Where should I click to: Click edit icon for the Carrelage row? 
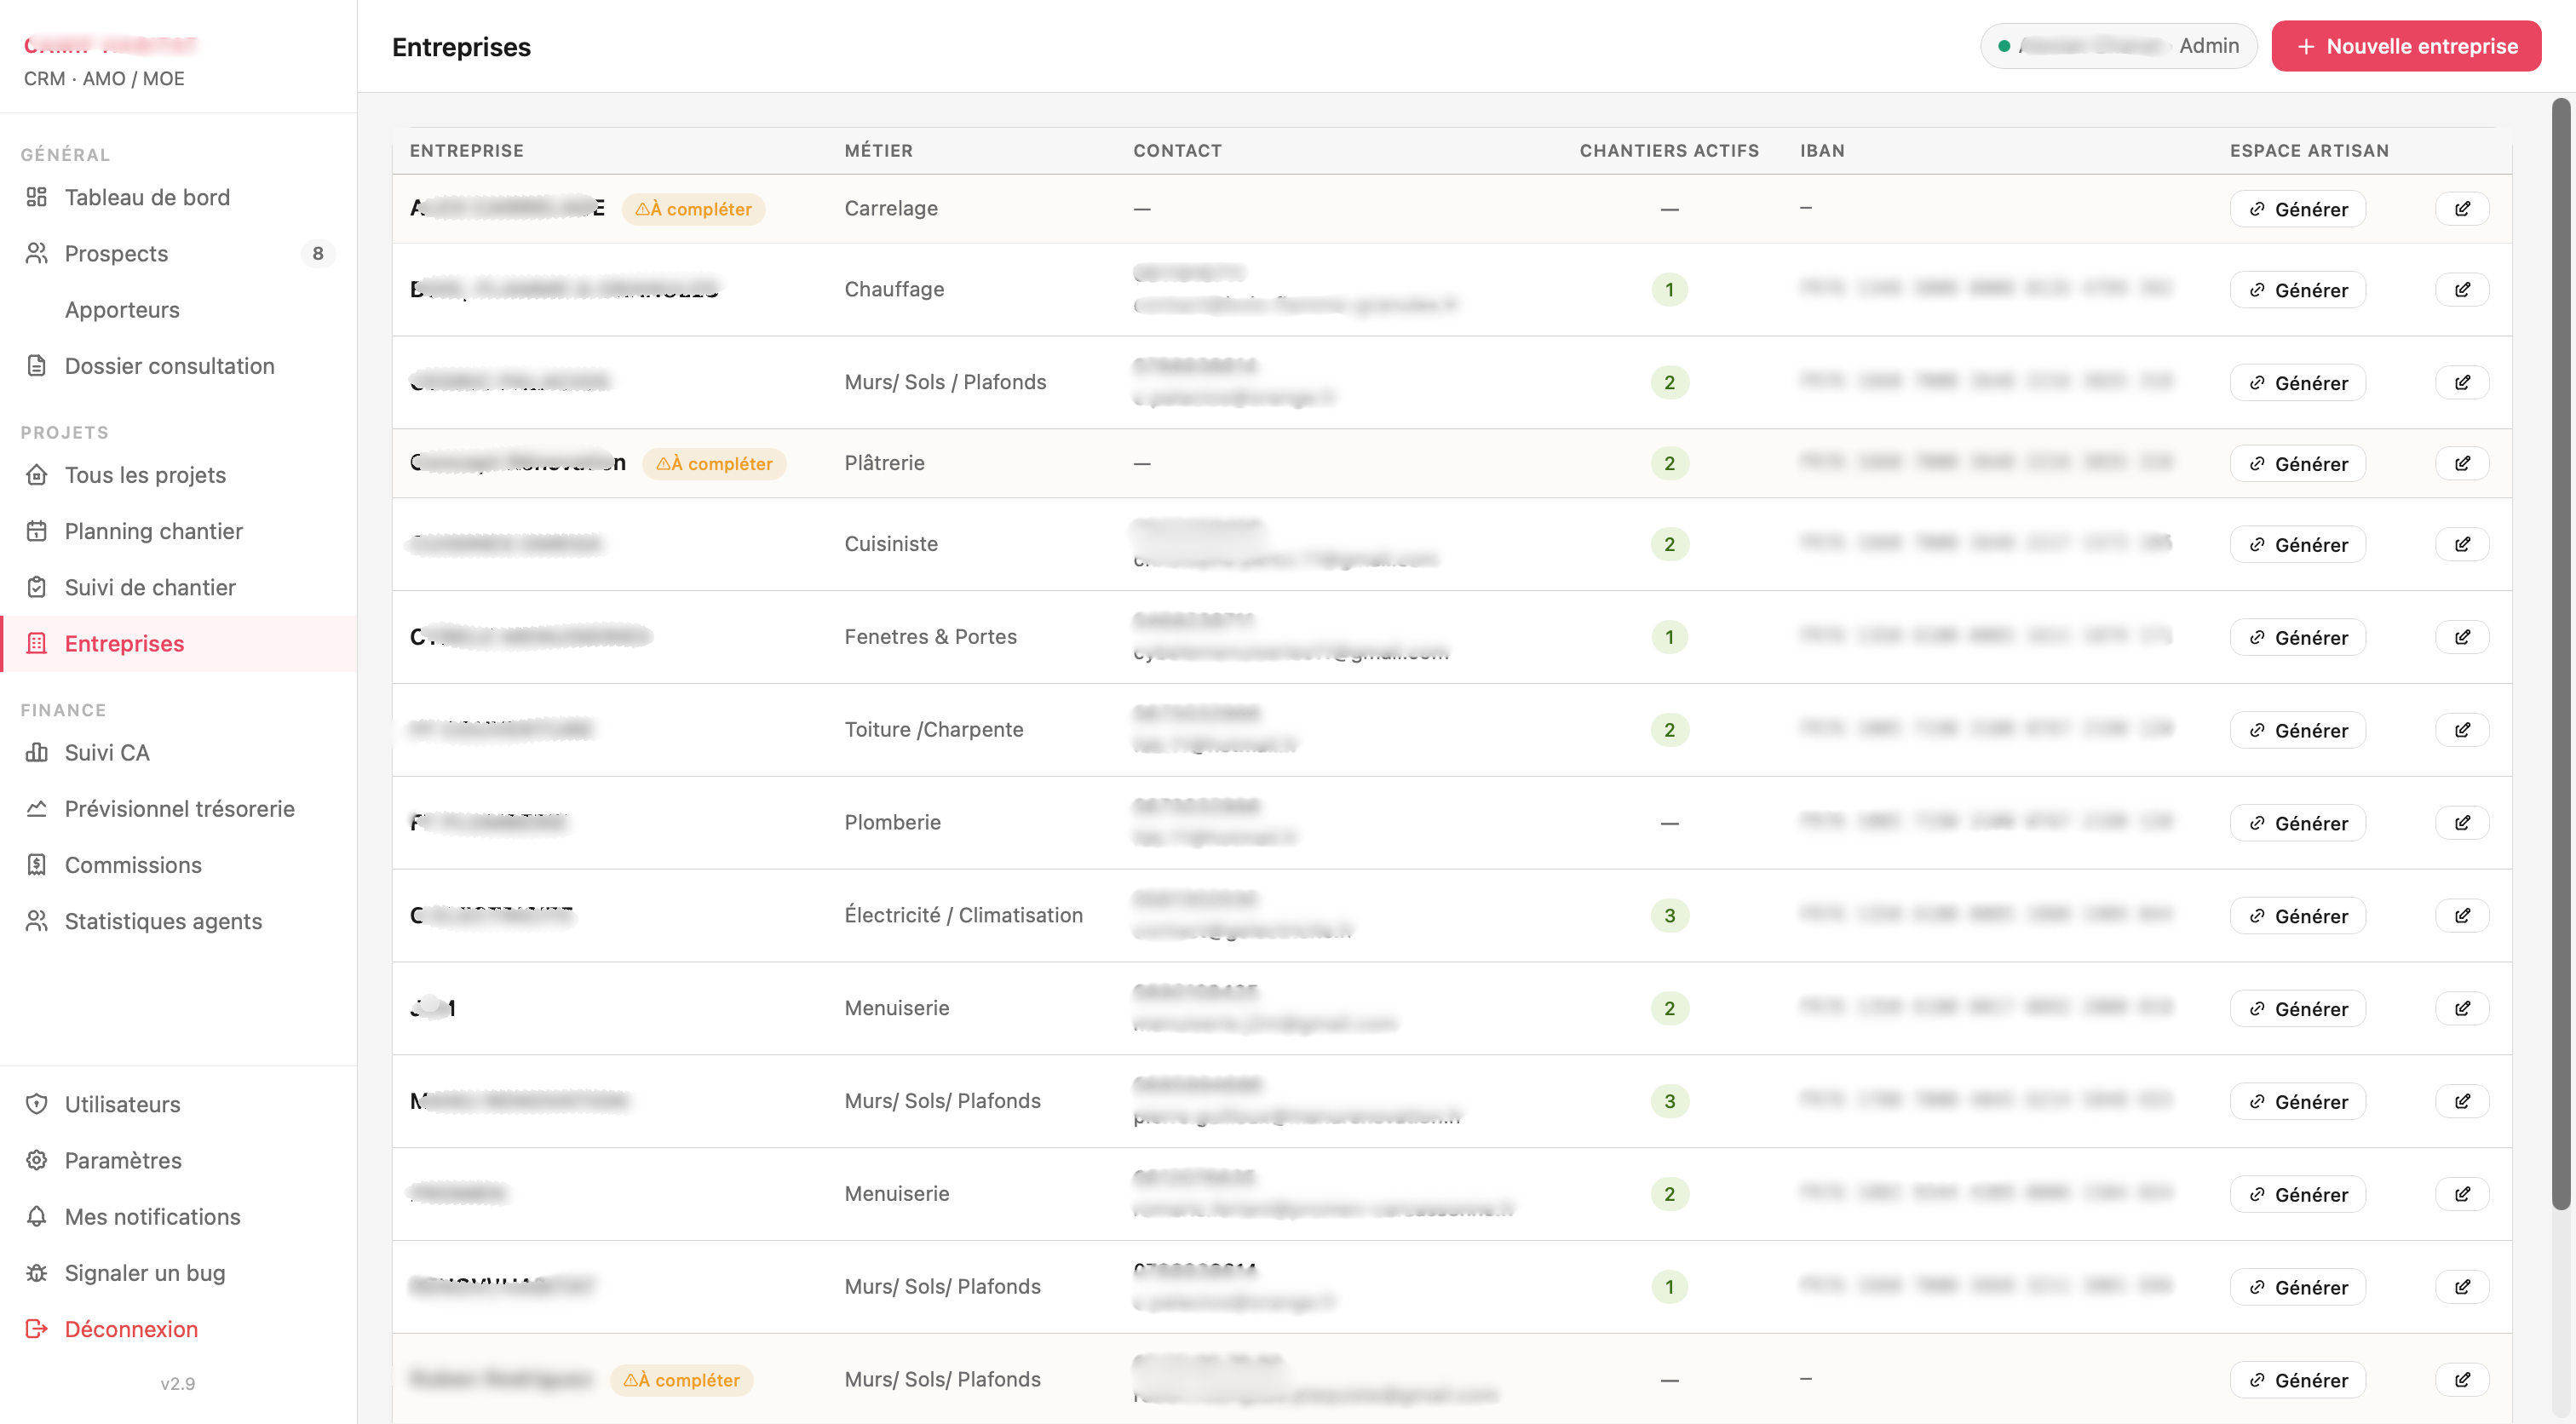point(2462,209)
